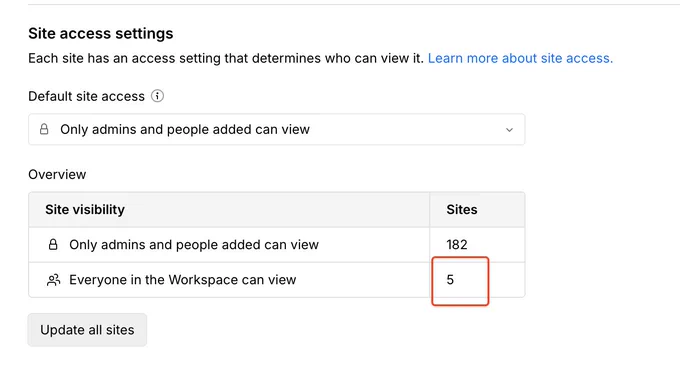The width and height of the screenshot is (680, 375).
Task: Click the Update all sites button
Action: pos(87,330)
